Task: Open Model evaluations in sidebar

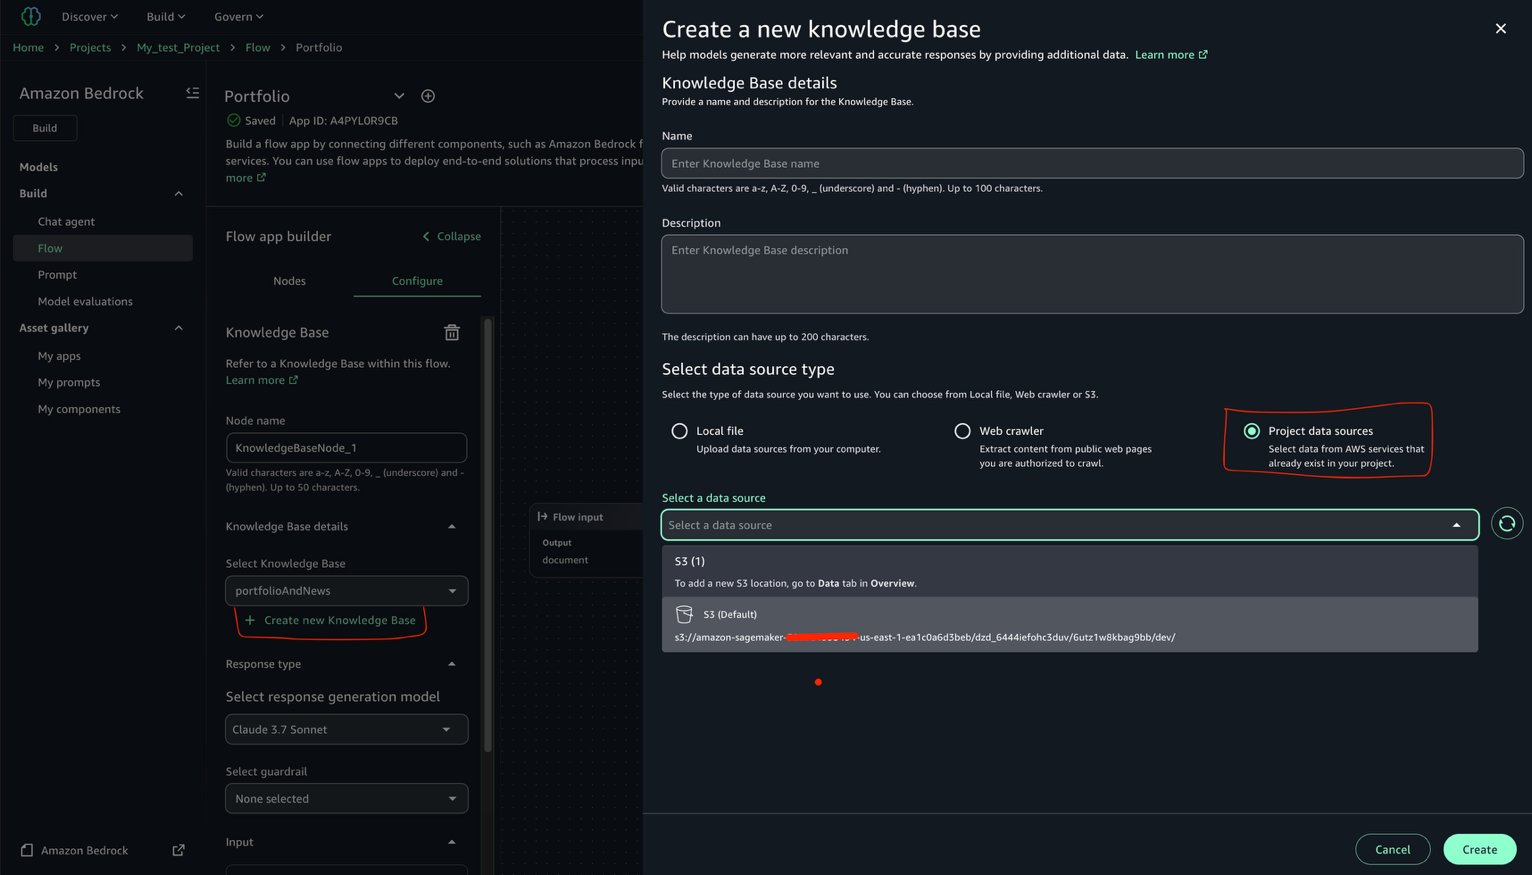Action: click(85, 301)
